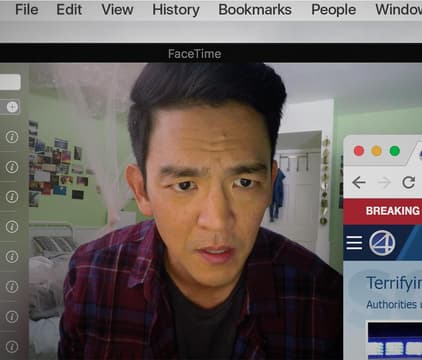Open the news video thumbnail
The width and height of the screenshot is (422, 360).
pos(395,341)
